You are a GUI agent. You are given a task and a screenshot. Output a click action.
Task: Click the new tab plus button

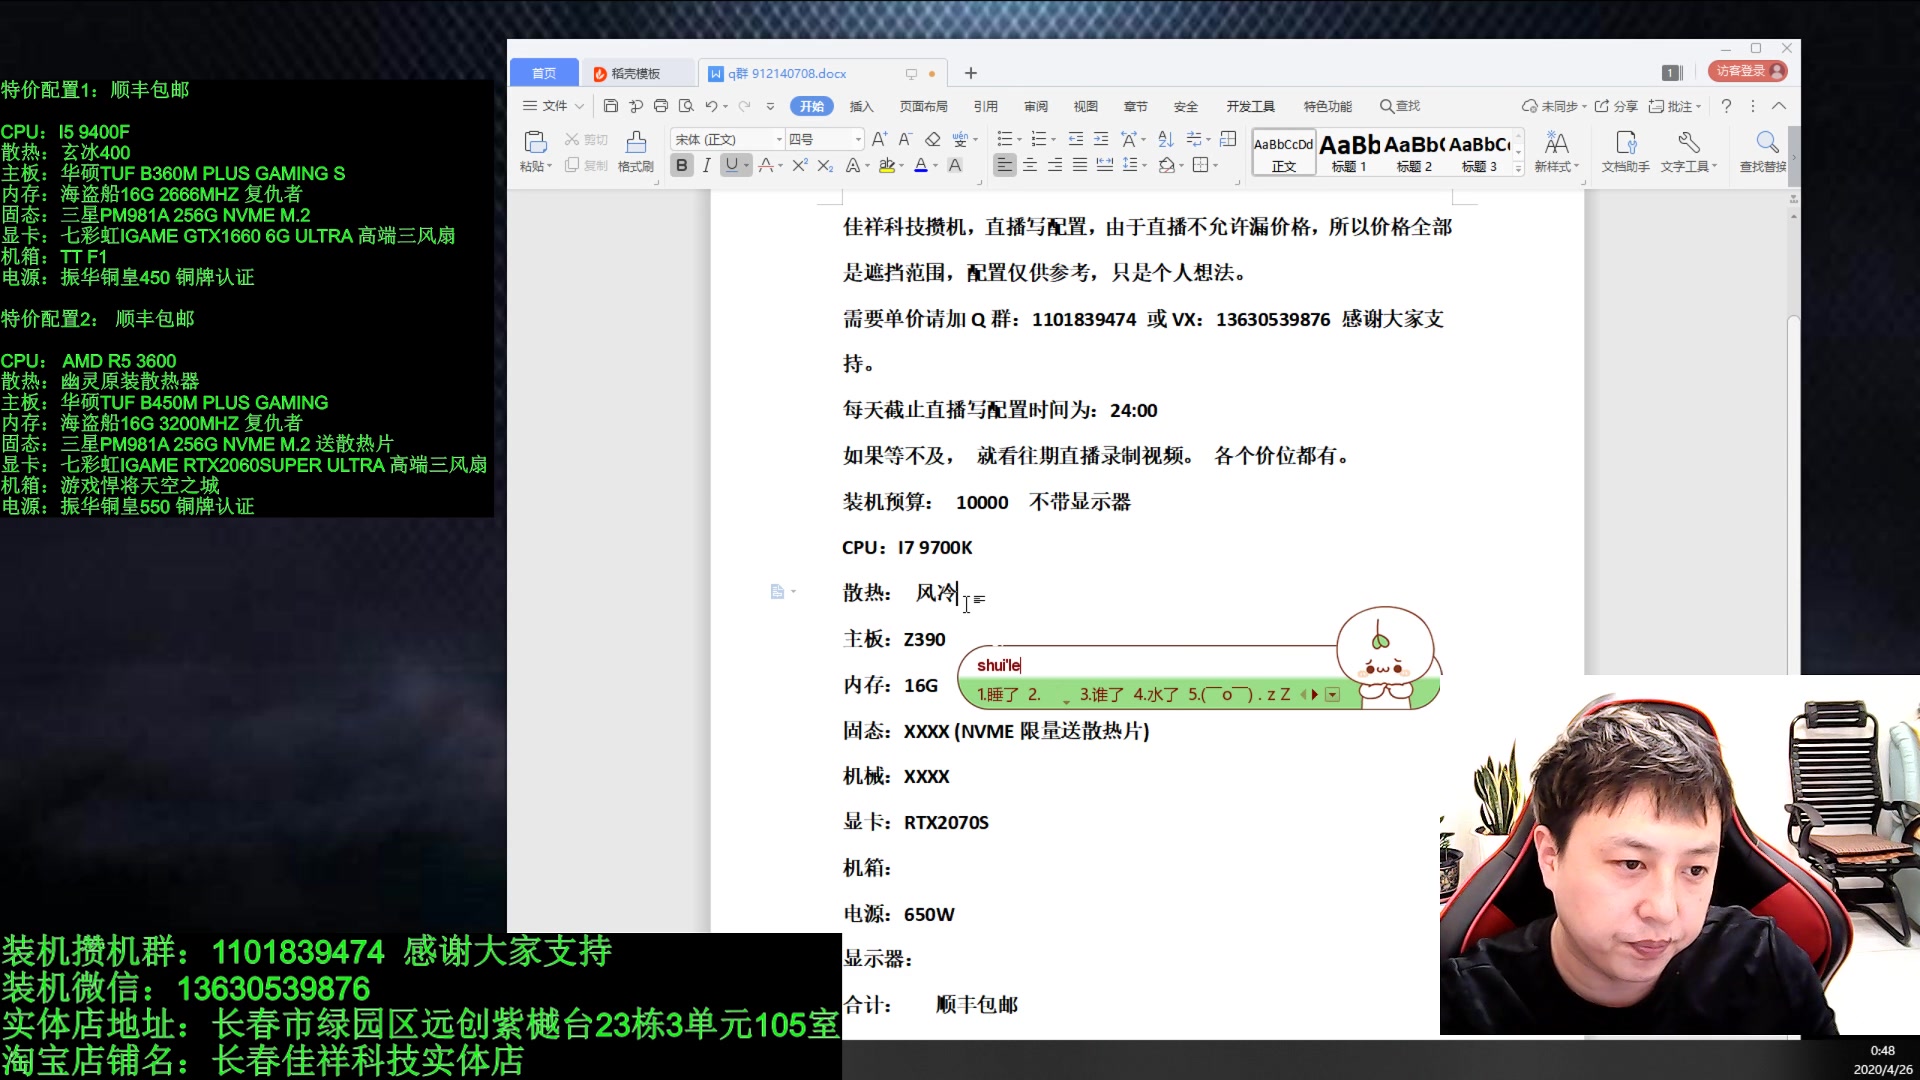tap(970, 73)
